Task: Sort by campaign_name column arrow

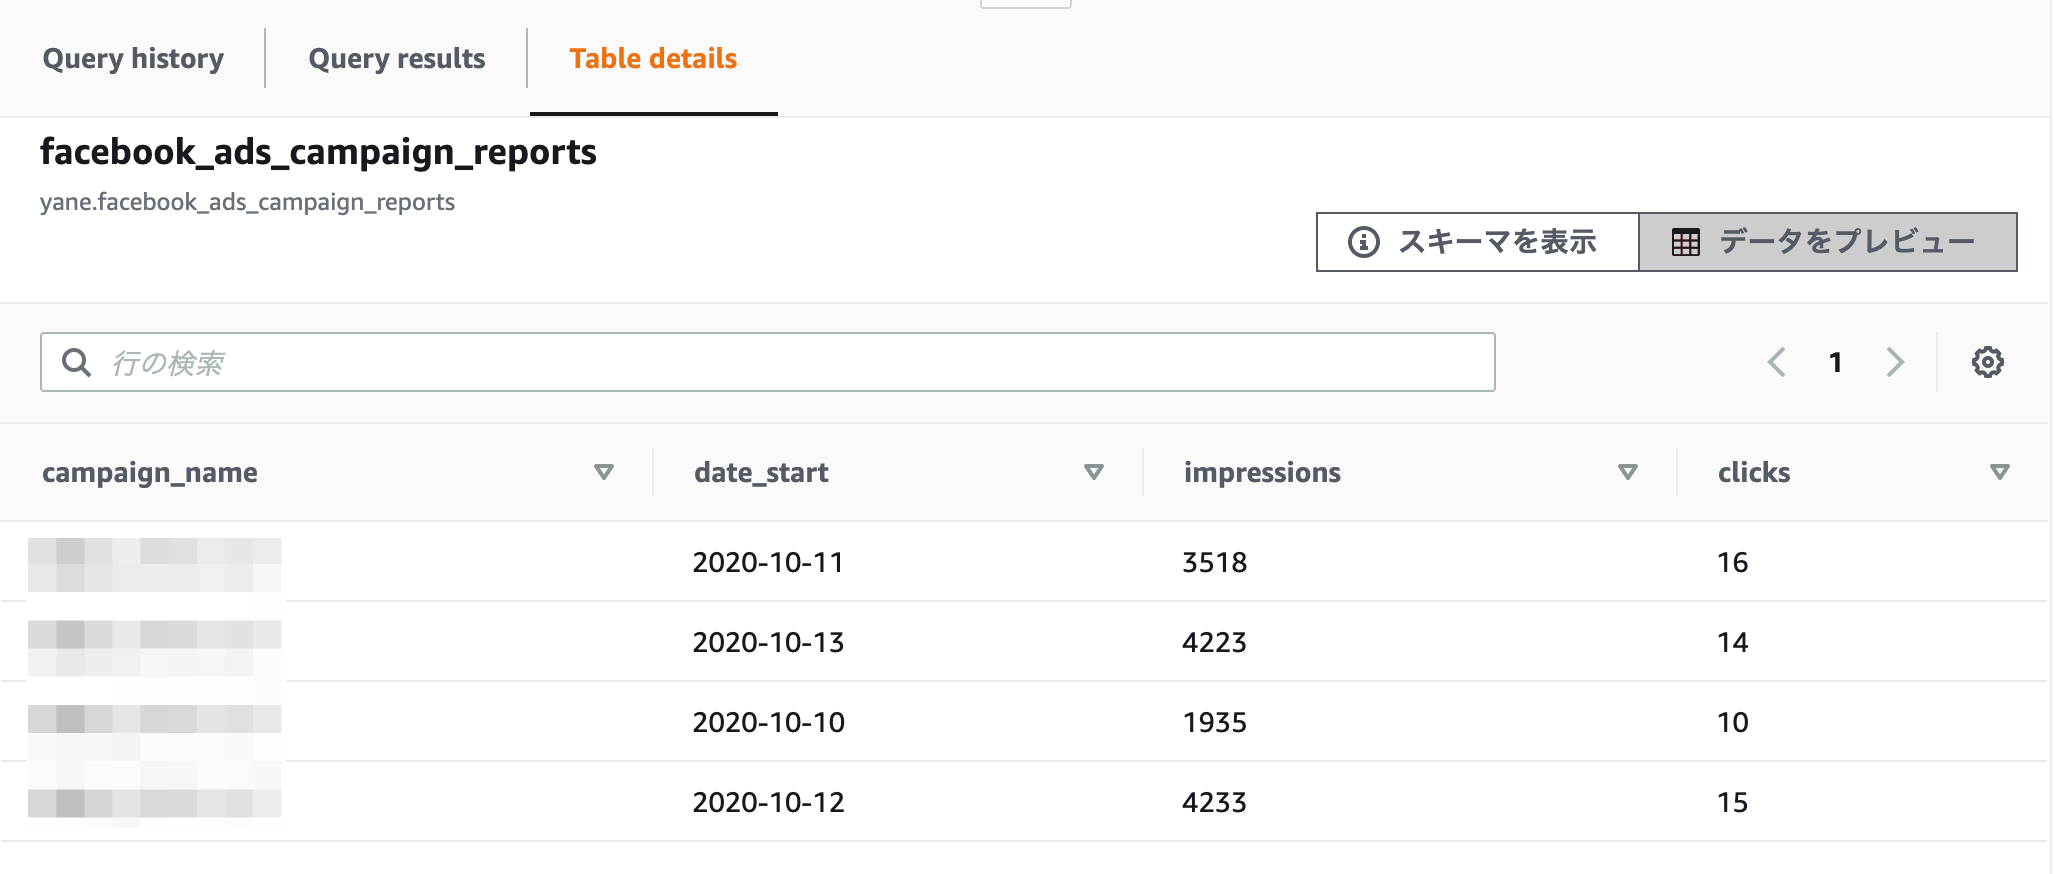Action: pyautogui.click(x=604, y=472)
